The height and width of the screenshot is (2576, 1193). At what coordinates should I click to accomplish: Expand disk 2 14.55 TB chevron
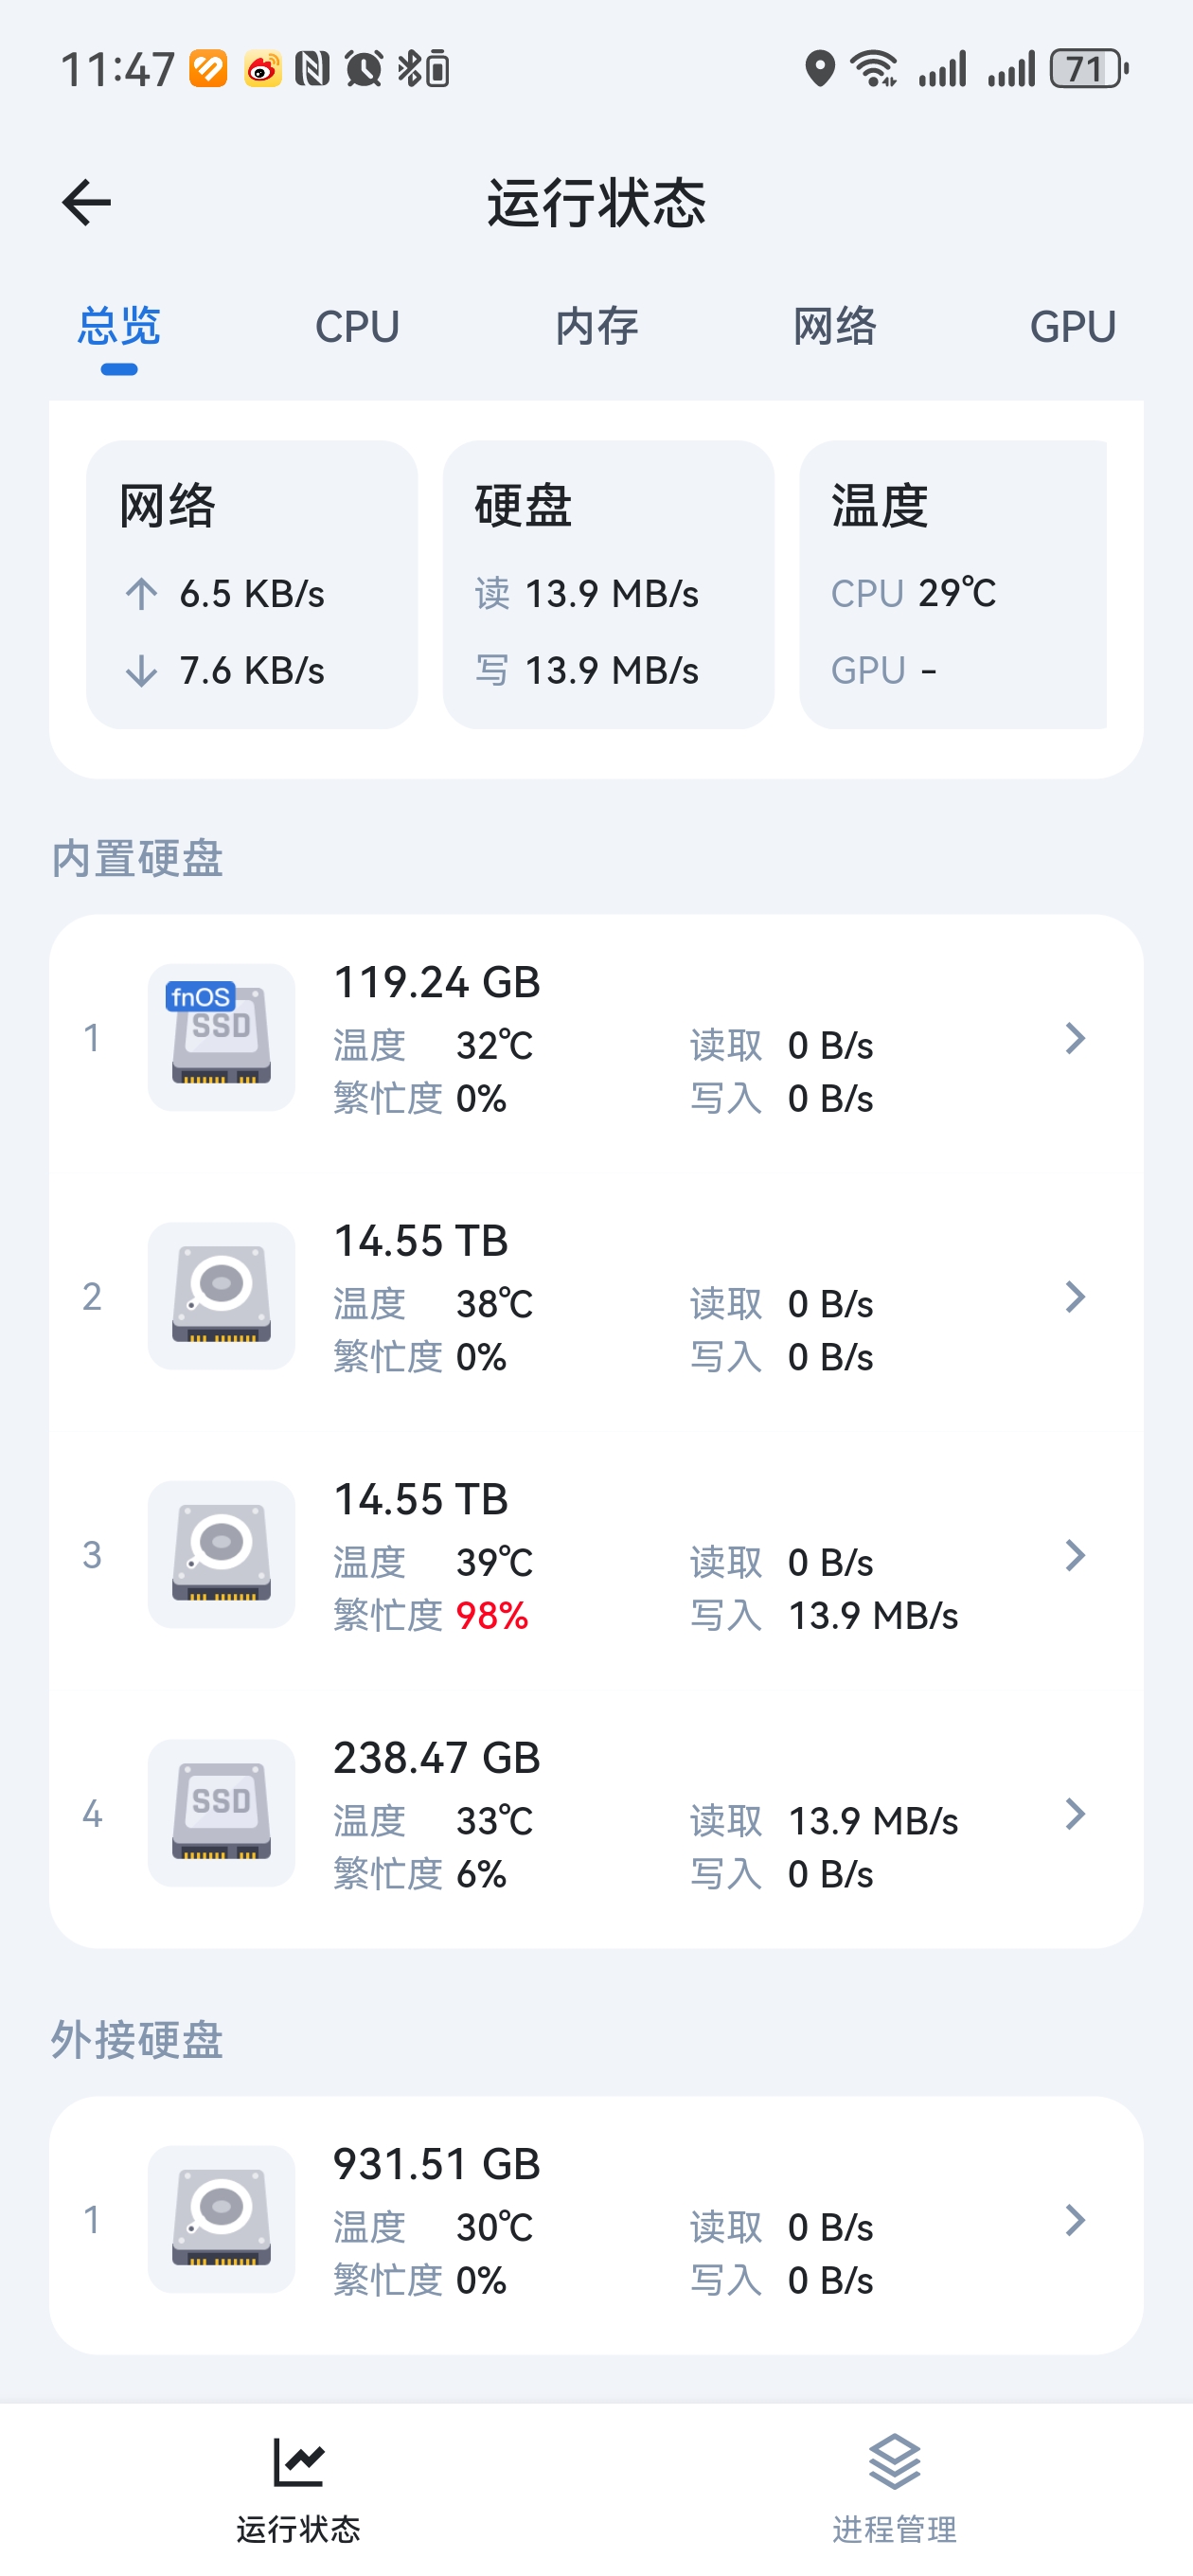coord(1075,1297)
